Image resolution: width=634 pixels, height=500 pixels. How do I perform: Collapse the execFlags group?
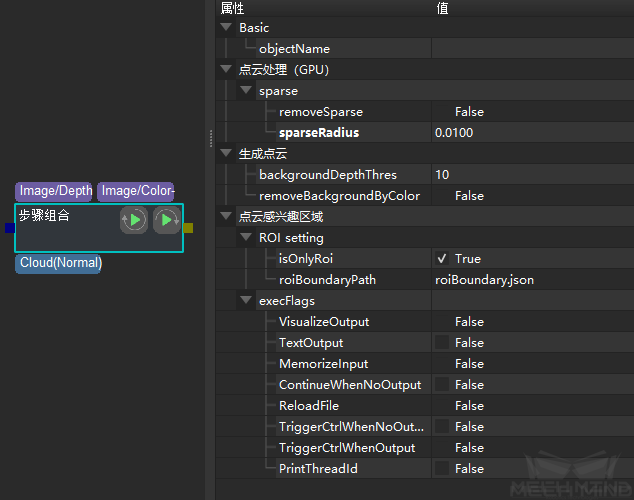click(246, 301)
